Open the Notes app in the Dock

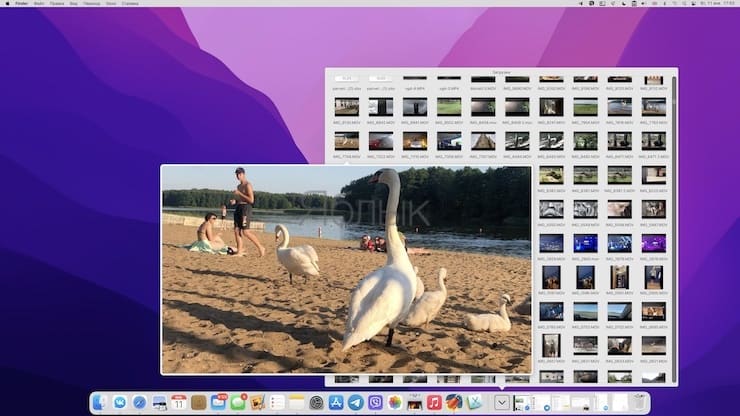(x=297, y=402)
